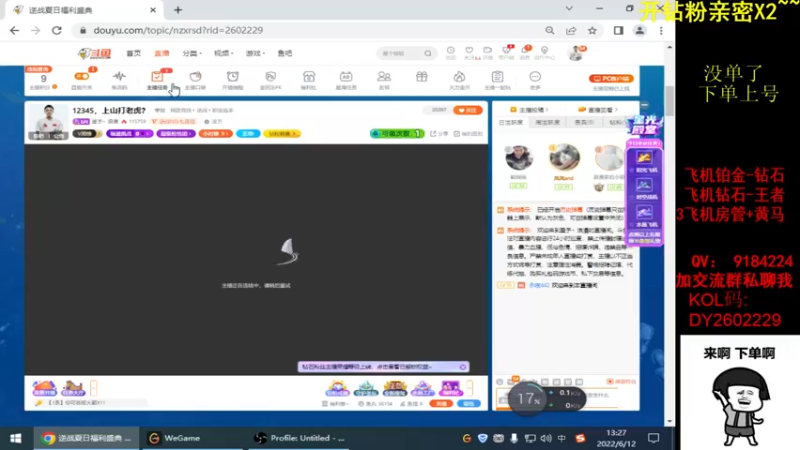The width and height of the screenshot is (800, 450).
Task: Toggle the orange live switch in toolbar
Action: (82, 77)
